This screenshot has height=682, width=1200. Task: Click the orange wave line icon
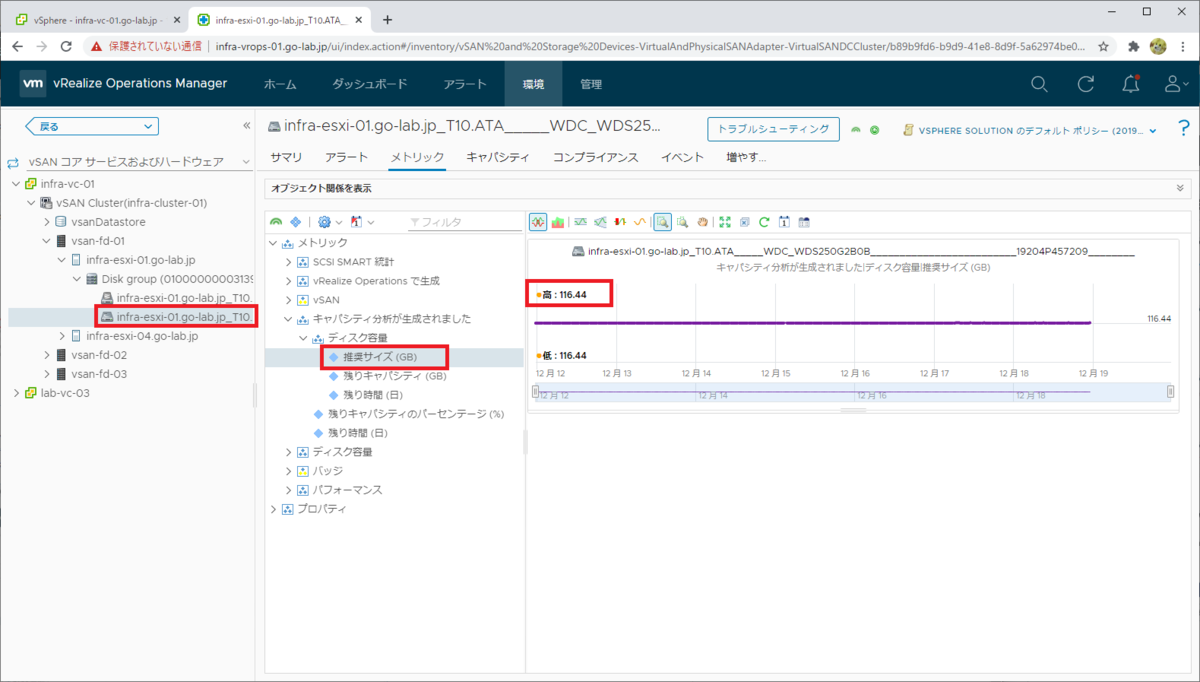pyautogui.click(x=640, y=221)
